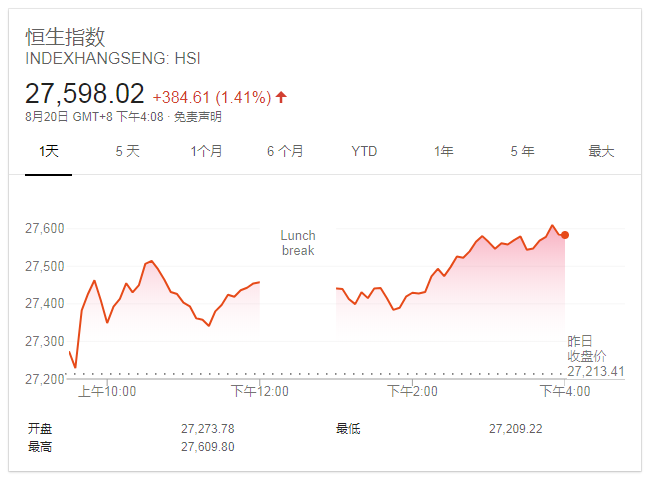This screenshot has height=479, width=650.
Task: Click the 下午2:00 time axis label
Action: [x=412, y=391]
